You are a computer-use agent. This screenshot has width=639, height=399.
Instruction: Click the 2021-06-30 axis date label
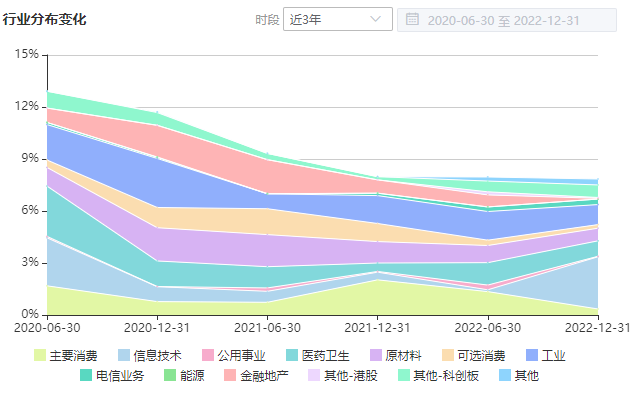(x=267, y=328)
